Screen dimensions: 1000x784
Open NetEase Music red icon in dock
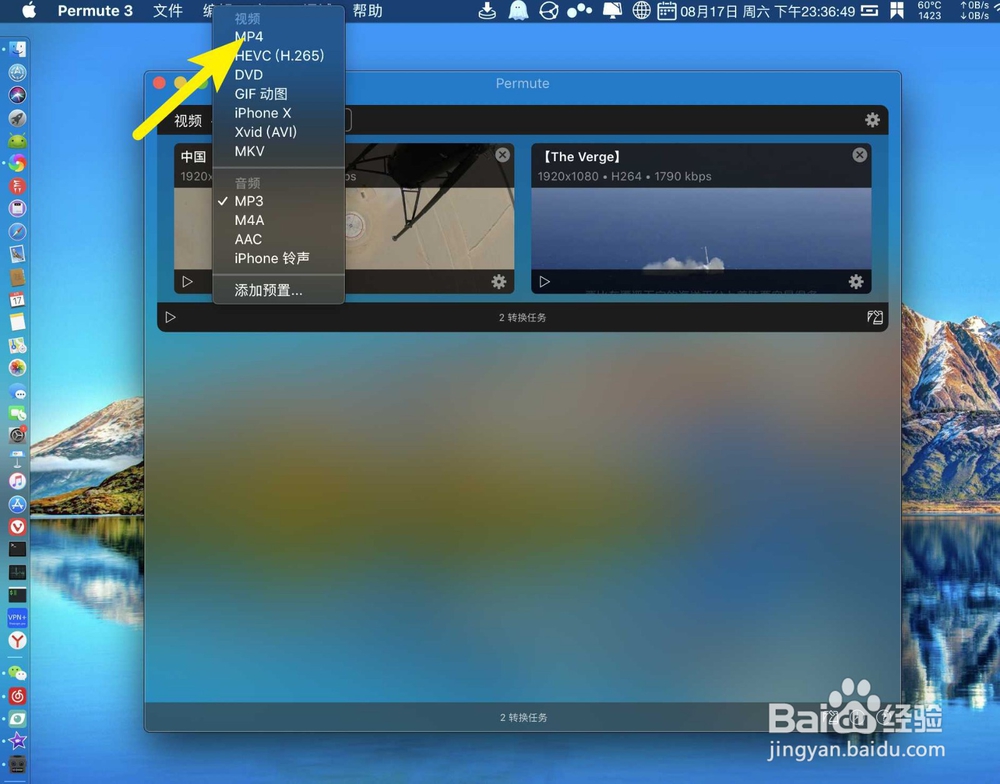tap(17, 696)
